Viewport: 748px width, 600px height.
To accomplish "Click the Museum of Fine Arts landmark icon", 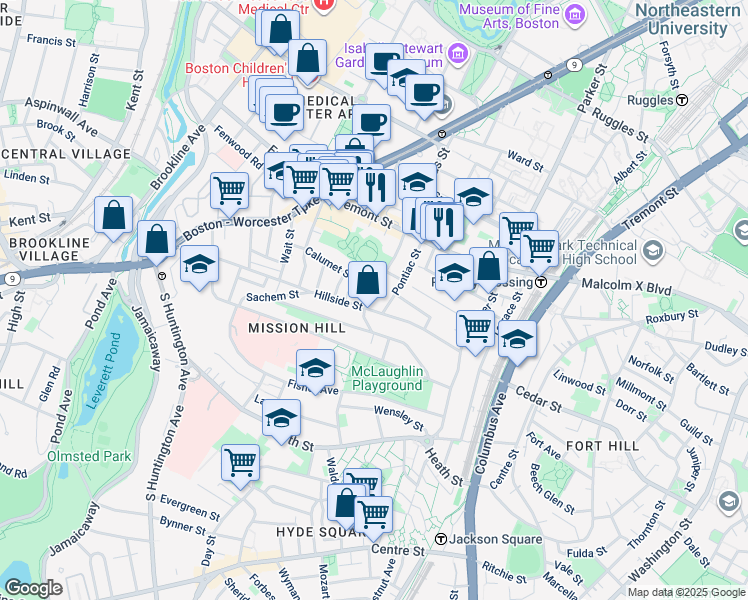I will click(574, 13).
